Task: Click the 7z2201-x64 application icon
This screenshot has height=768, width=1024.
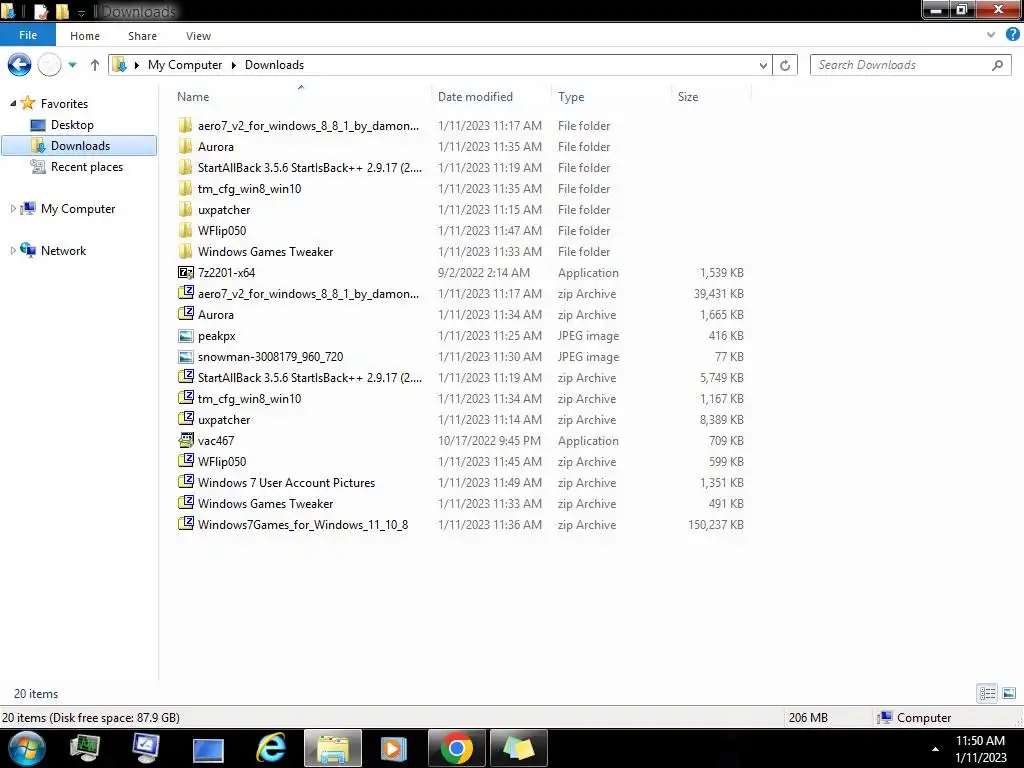Action: [185, 272]
